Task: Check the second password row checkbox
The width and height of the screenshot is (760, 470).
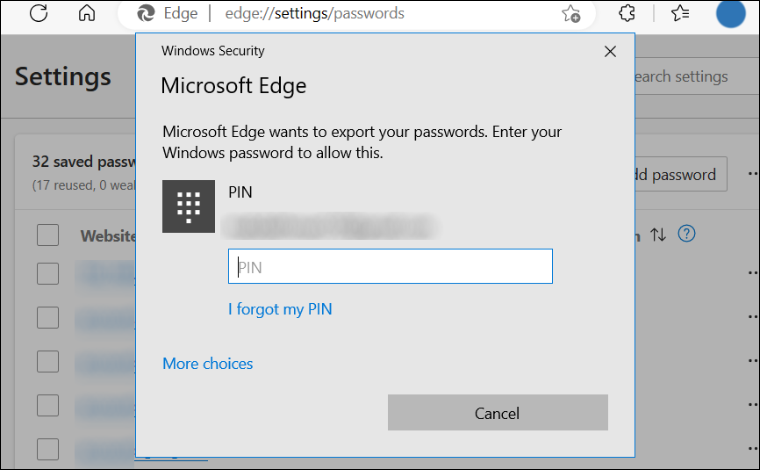Action: point(48,317)
